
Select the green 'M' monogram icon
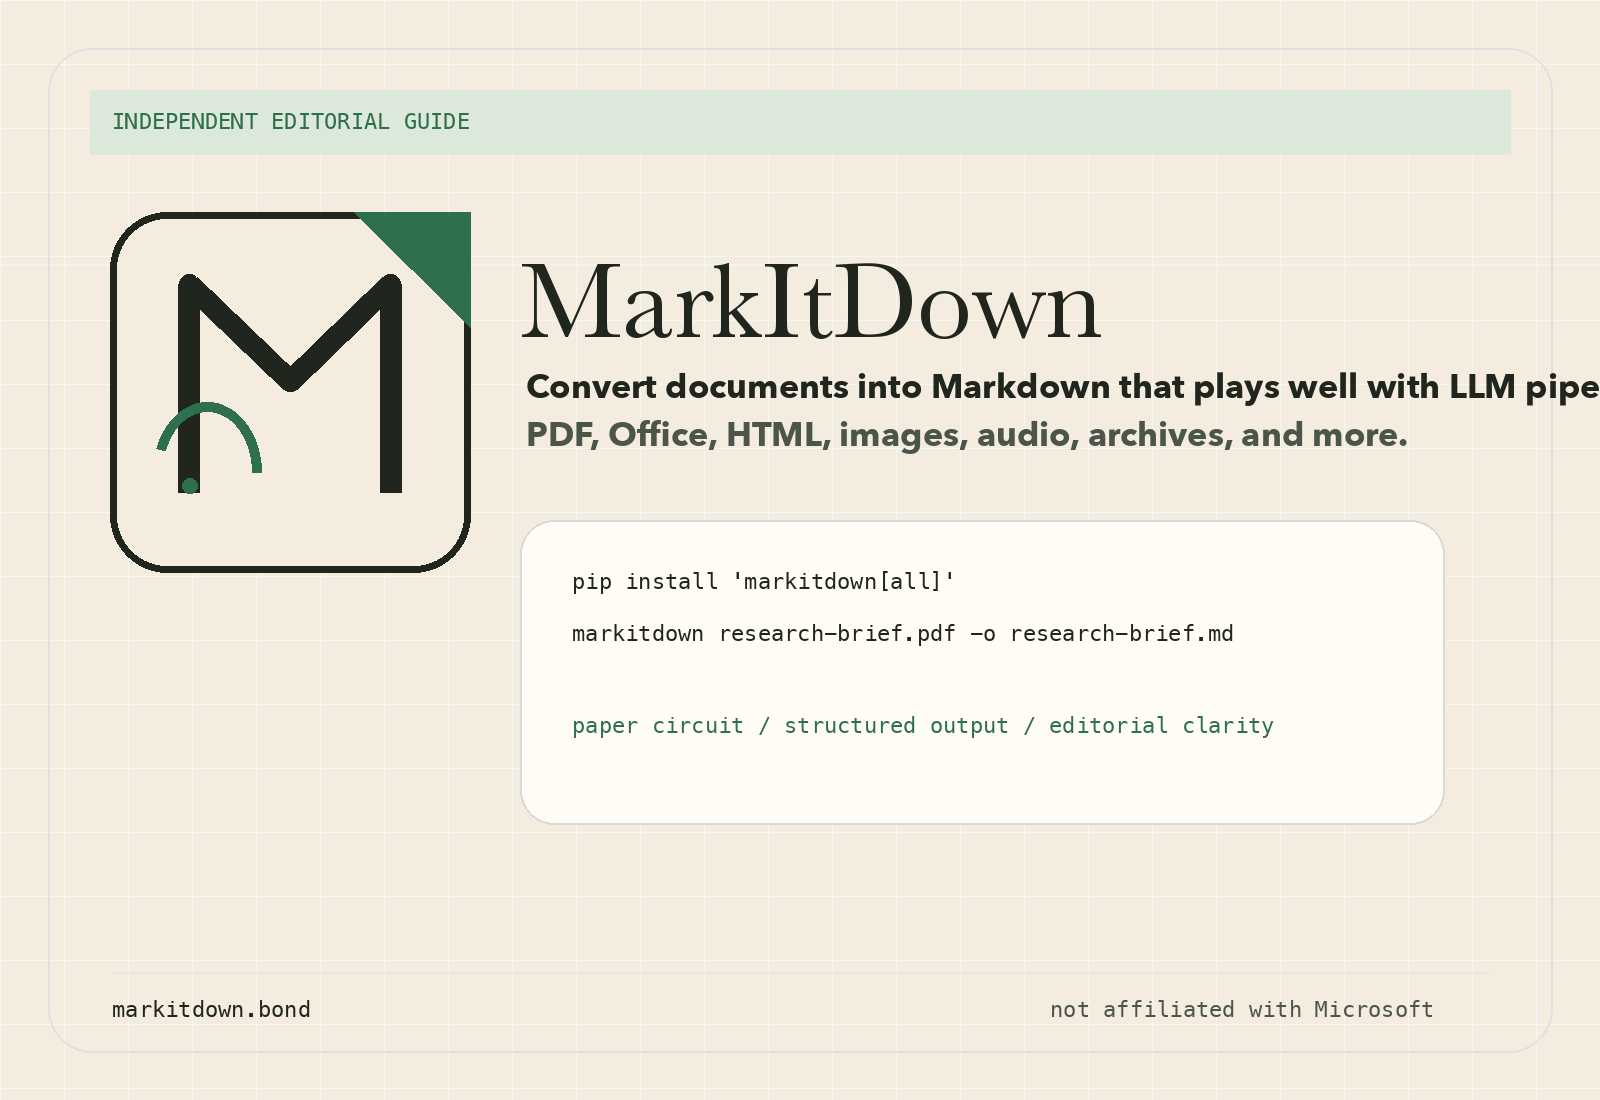[290, 390]
